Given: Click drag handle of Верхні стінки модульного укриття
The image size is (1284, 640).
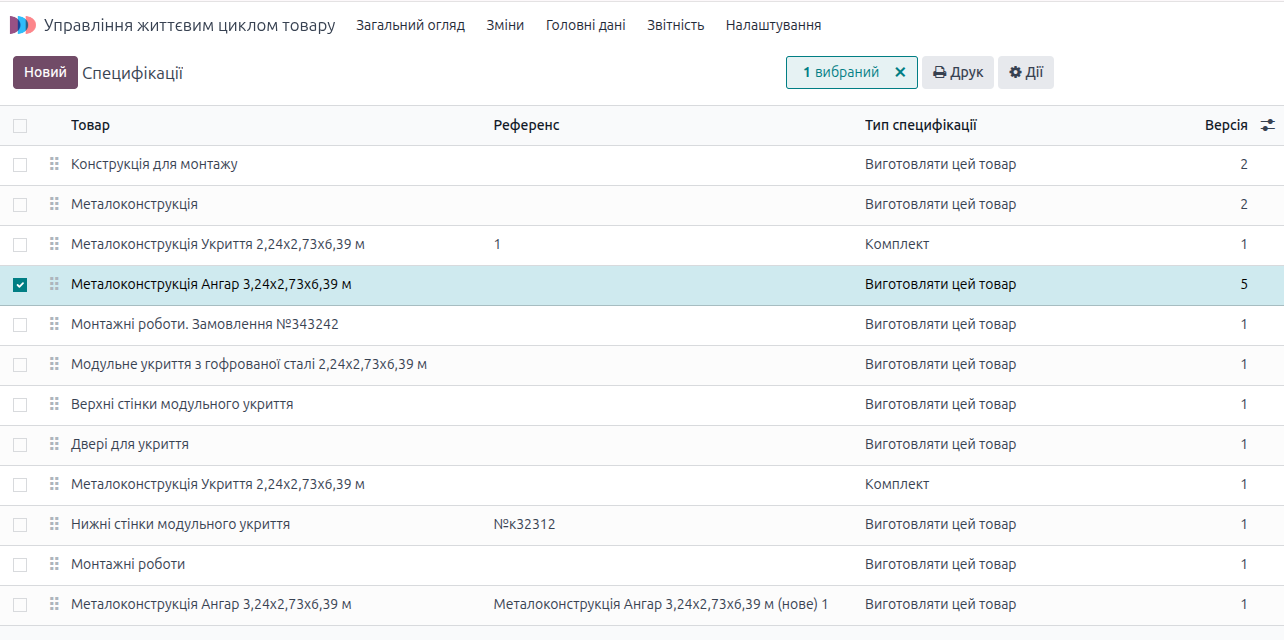Looking at the screenshot, I should pyautogui.click(x=54, y=404).
